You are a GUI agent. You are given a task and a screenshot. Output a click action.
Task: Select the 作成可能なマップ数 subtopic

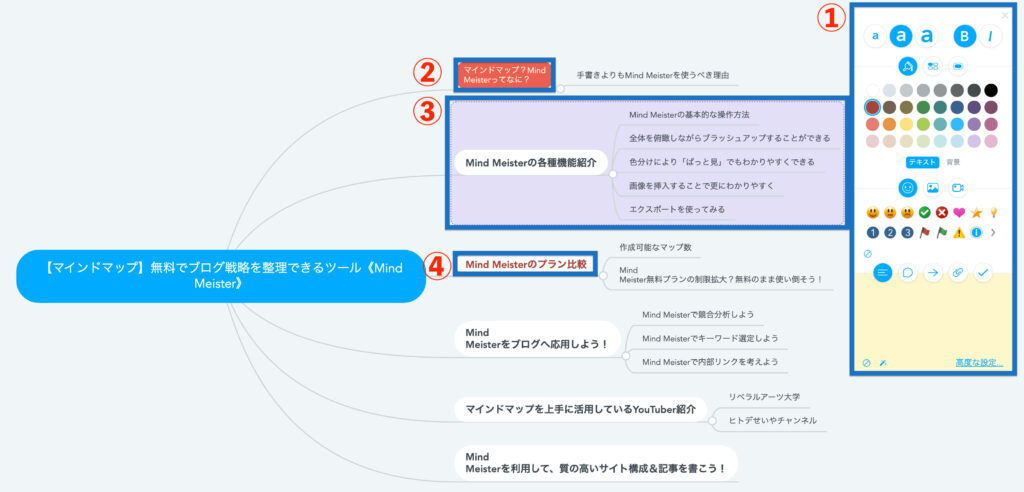pos(655,248)
